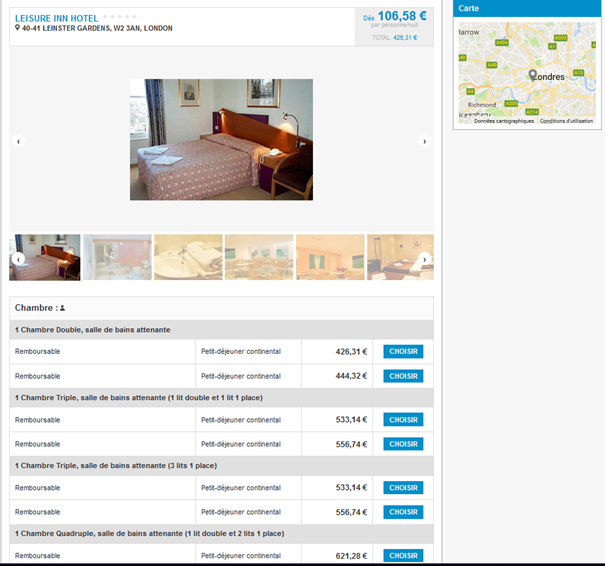The width and height of the screenshot is (605, 566).
Task: Select the fourth thumbnail photo
Action: (x=259, y=257)
